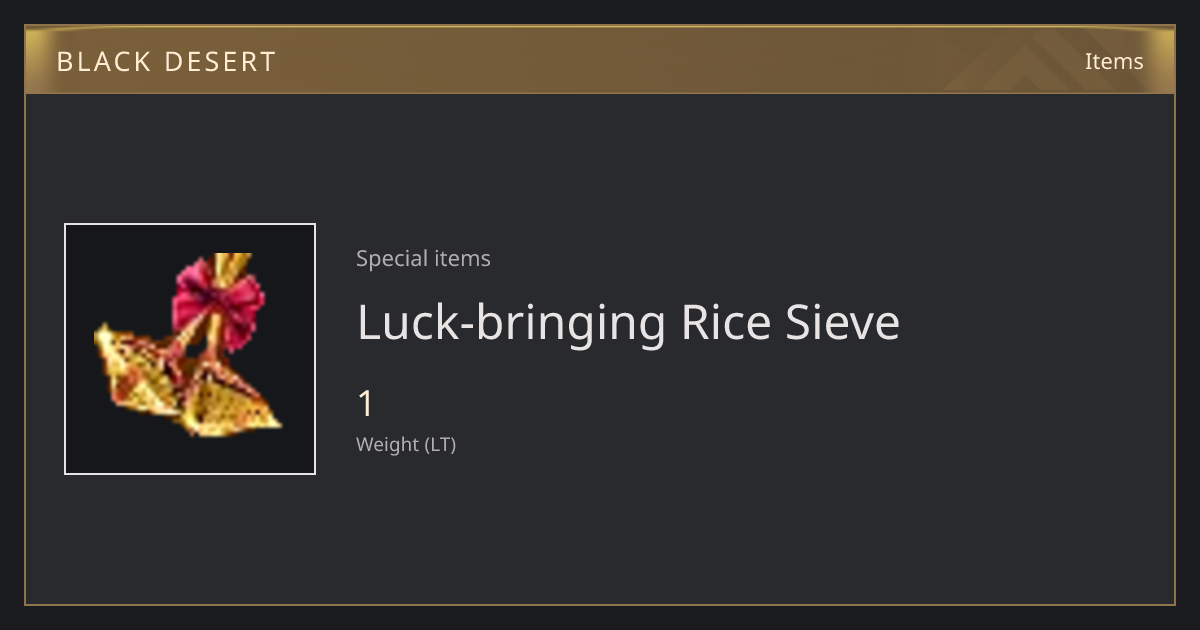Select the Luck-bringing Rice Sieve item icon
The width and height of the screenshot is (1200, 630).
(x=190, y=349)
